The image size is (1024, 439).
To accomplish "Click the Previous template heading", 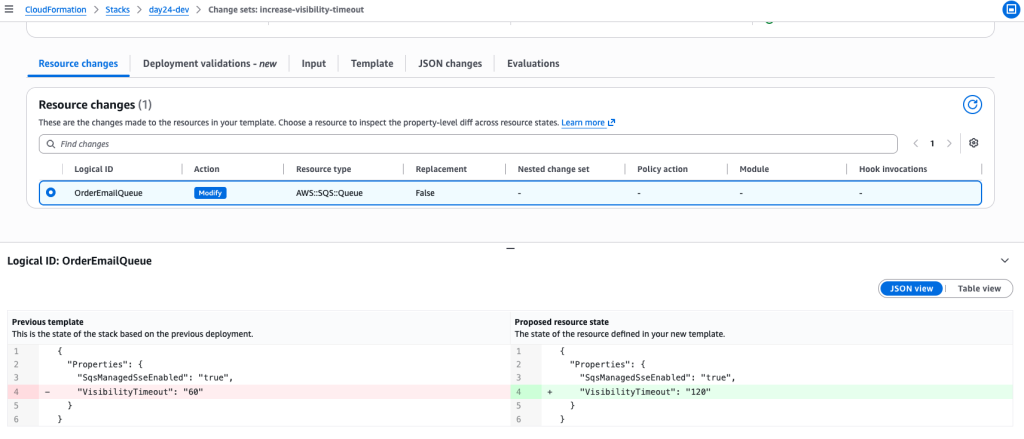I will coord(48,322).
